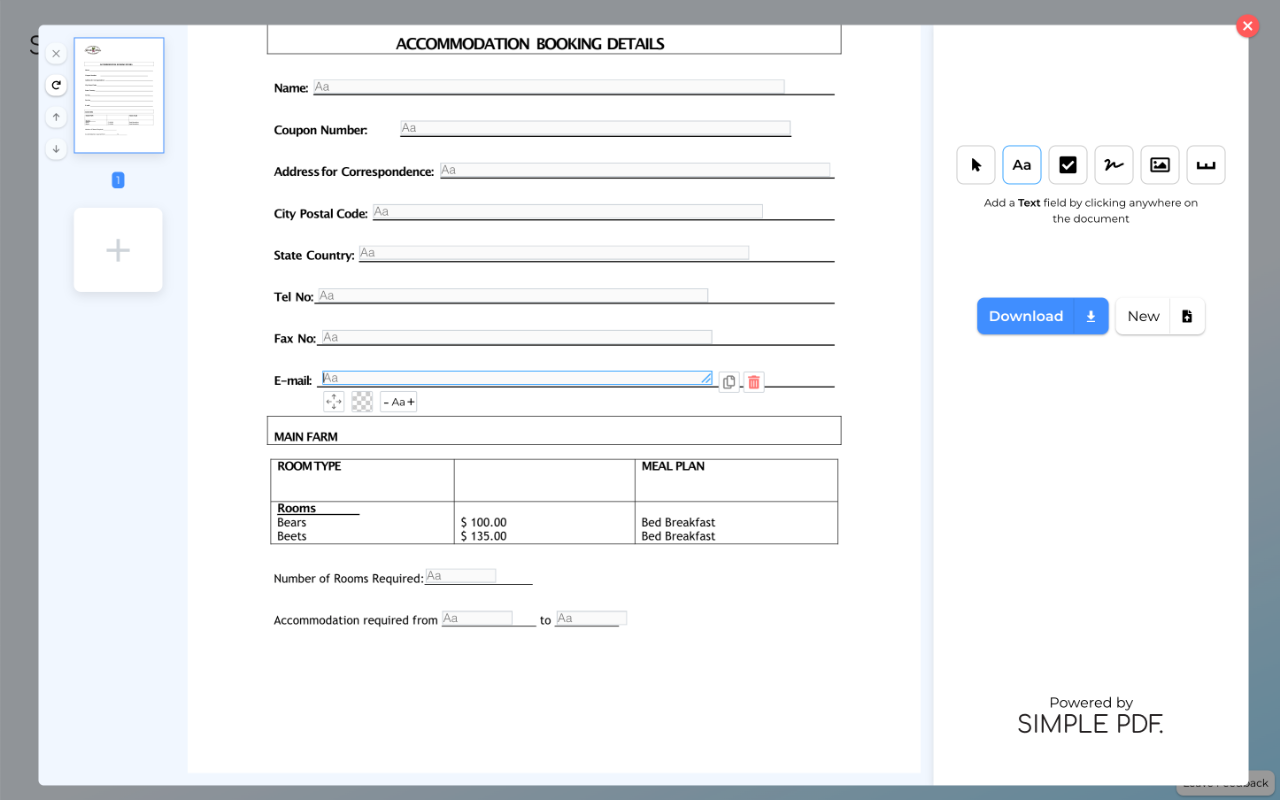This screenshot has height=800, width=1280.
Task: Click "Bed Breakfast" in the Bears row
Action: pyautogui.click(x=678, y=522)
